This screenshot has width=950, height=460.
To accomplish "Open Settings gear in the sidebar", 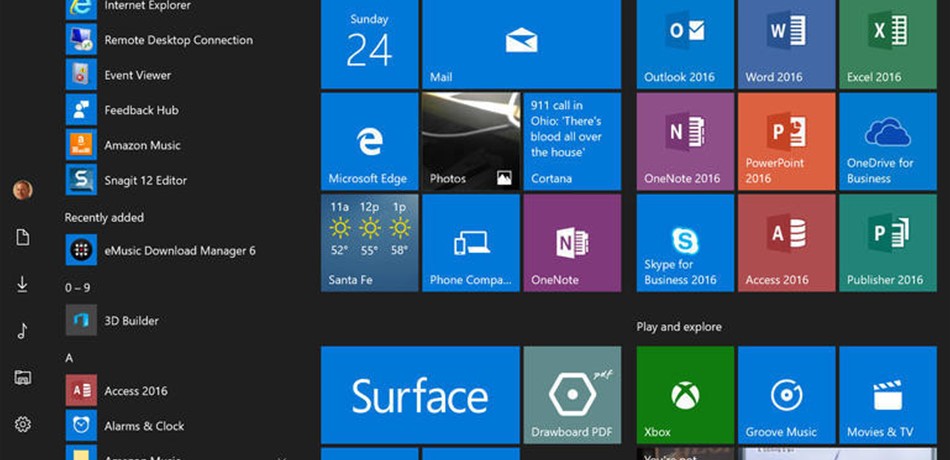I will 22,424.
